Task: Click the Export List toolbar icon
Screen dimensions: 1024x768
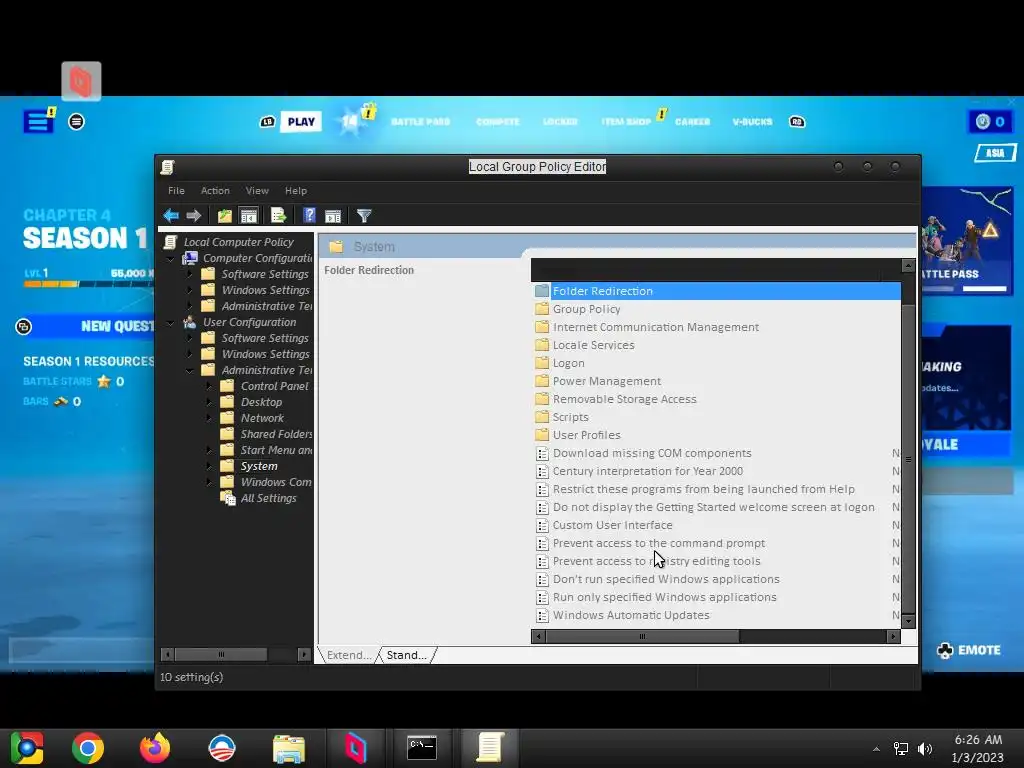Action: coord(279,216)
